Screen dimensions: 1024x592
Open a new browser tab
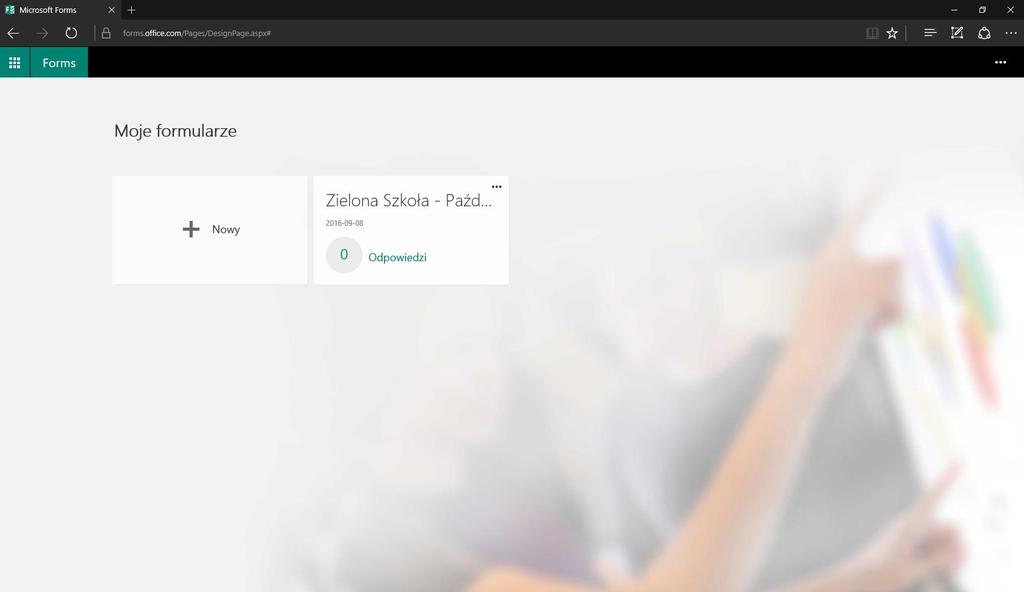[x=131, y=10]
